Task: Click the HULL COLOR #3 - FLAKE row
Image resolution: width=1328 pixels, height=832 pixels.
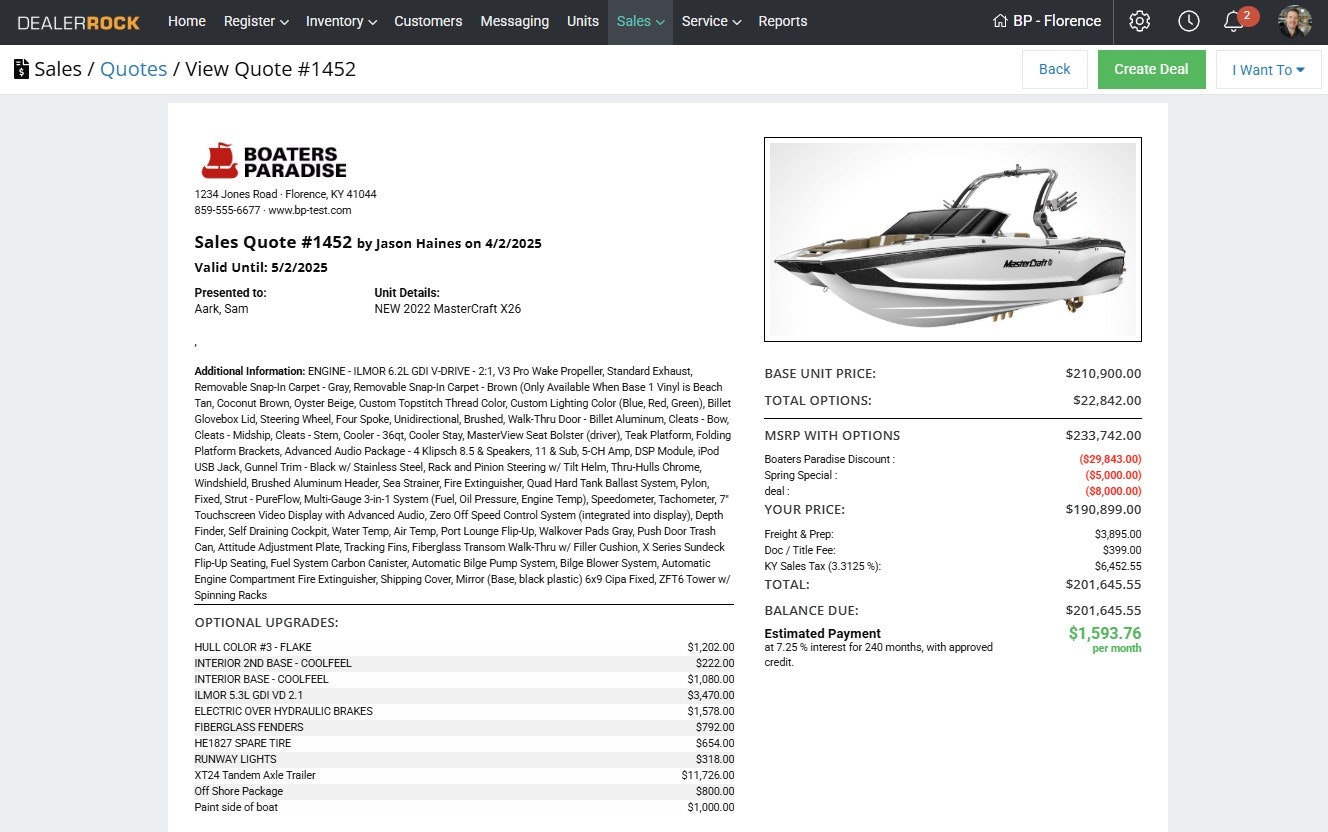Action: tap(464, 647)
